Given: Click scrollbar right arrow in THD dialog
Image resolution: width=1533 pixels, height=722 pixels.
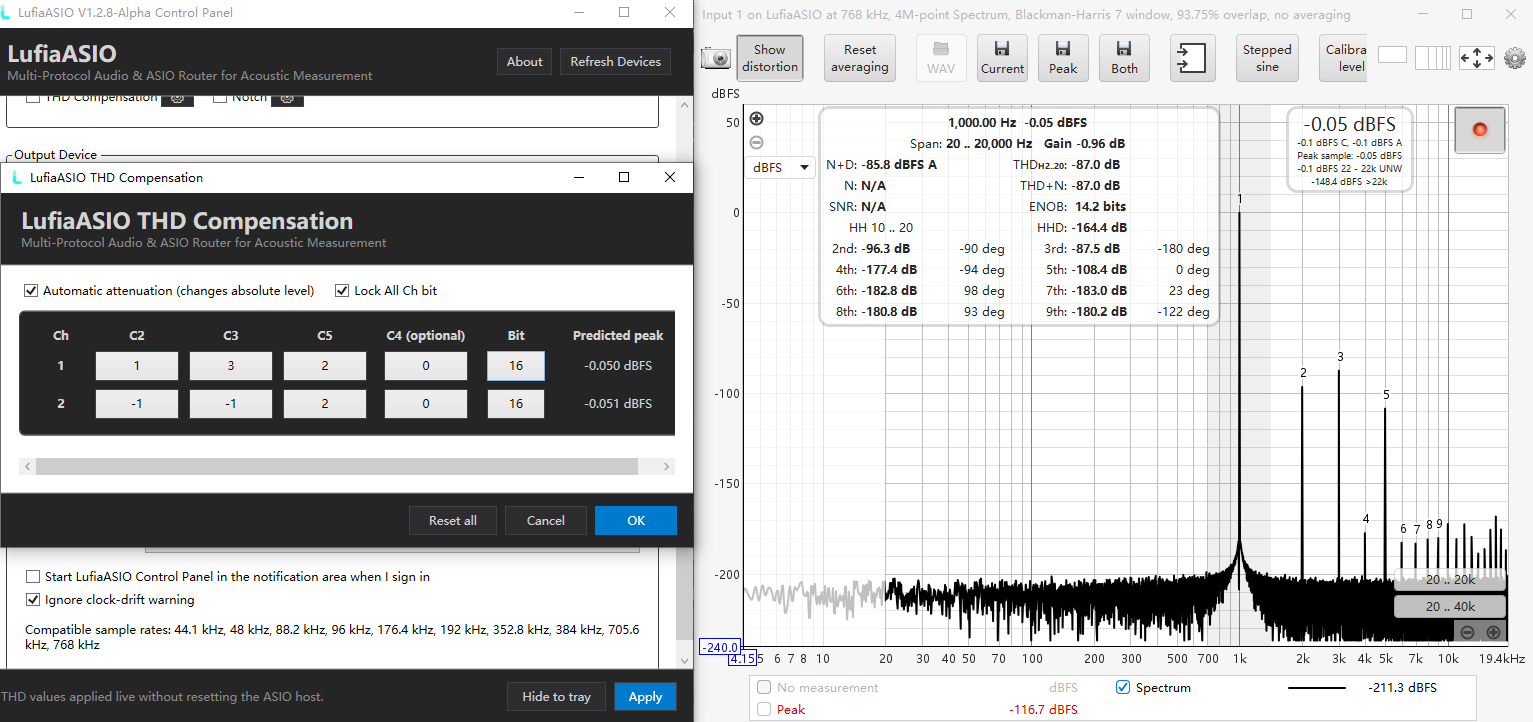Looking at the screenshot, I should (667, 466).
